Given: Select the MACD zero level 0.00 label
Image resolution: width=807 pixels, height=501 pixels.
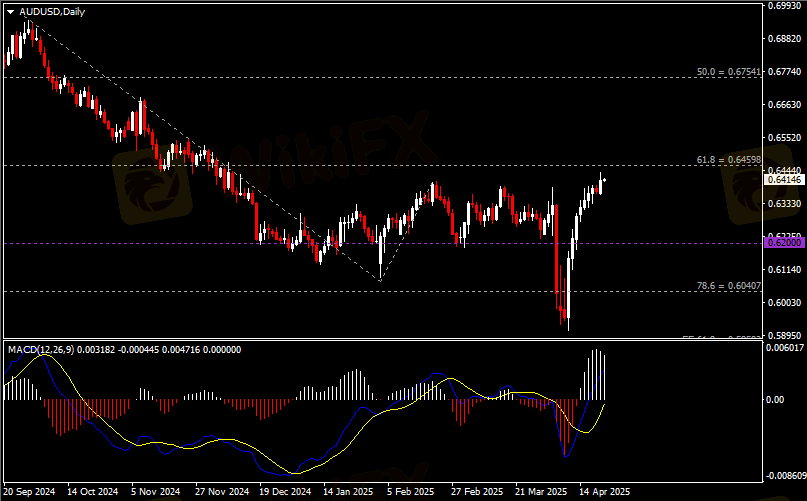Looking at the screenshot, I should pyautogui.click(x=775, y=400).
